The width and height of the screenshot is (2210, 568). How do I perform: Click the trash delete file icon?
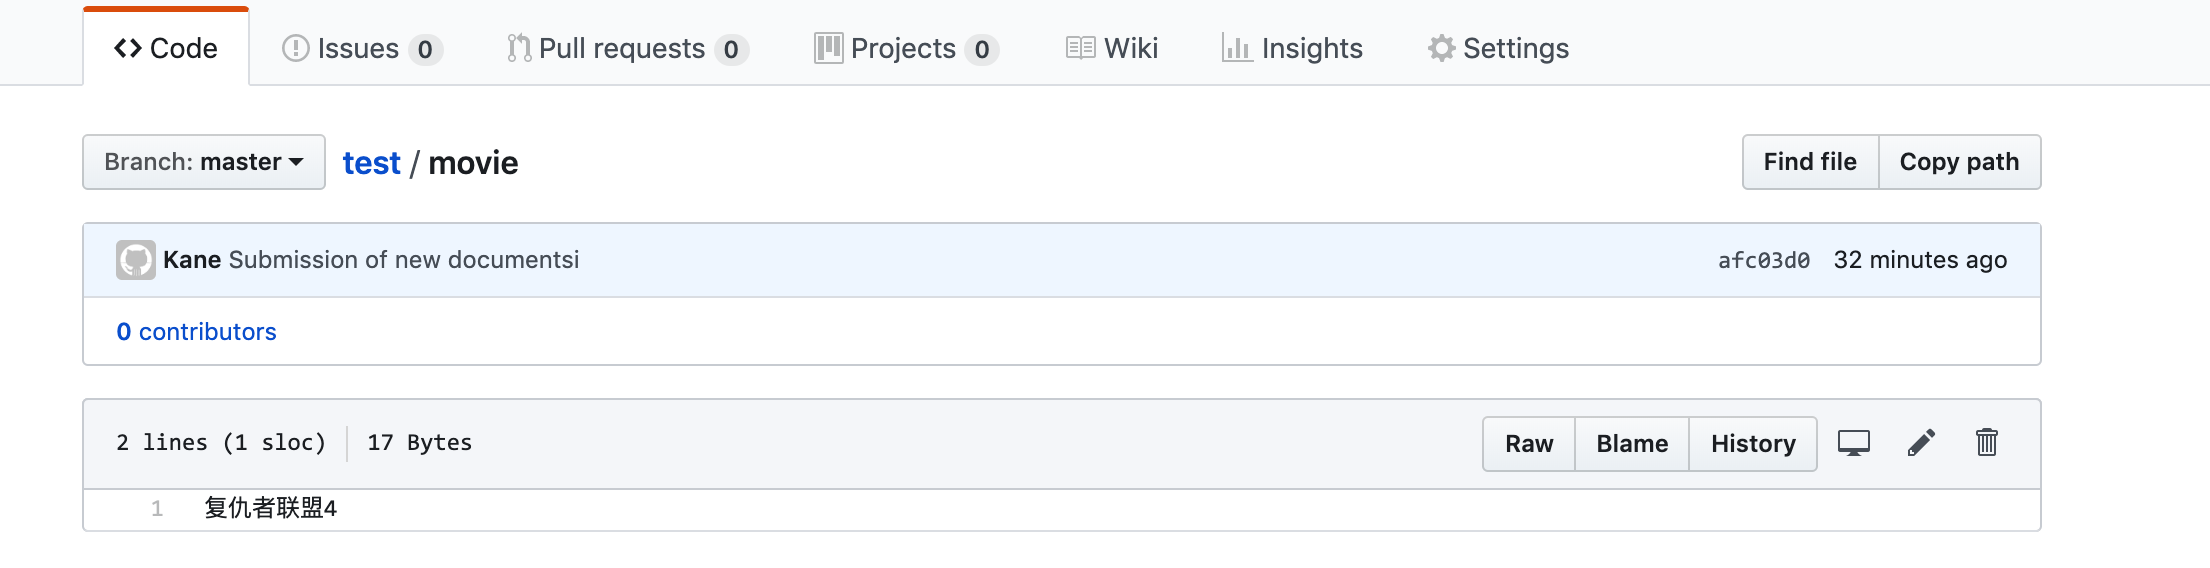1986,442
